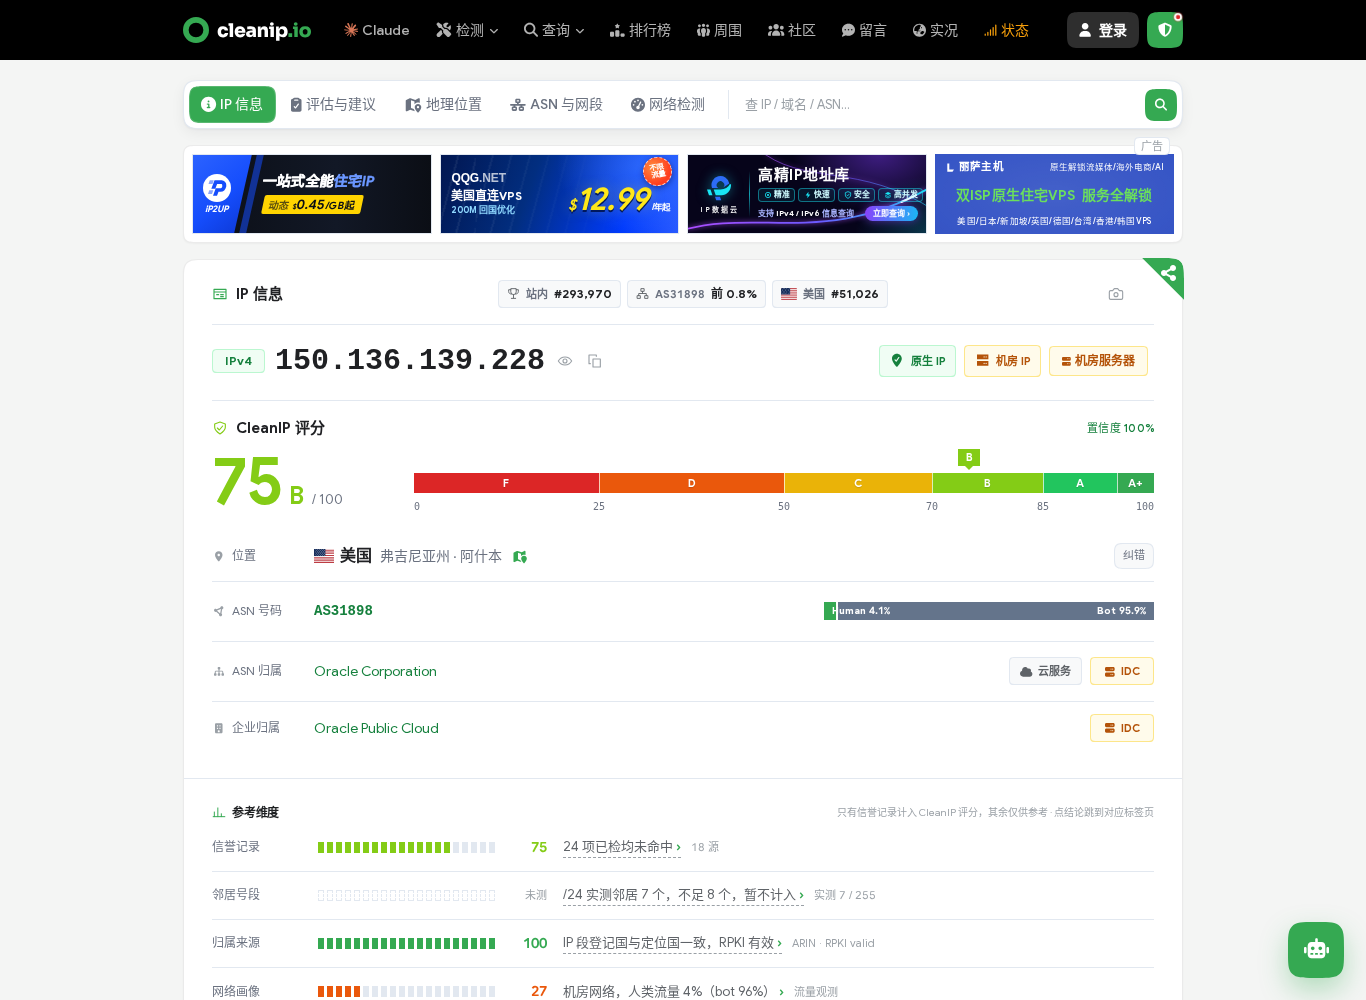Click the green search magnifier button
This screenshot has height=1000, width=1366.
[x=1160, y=105]
